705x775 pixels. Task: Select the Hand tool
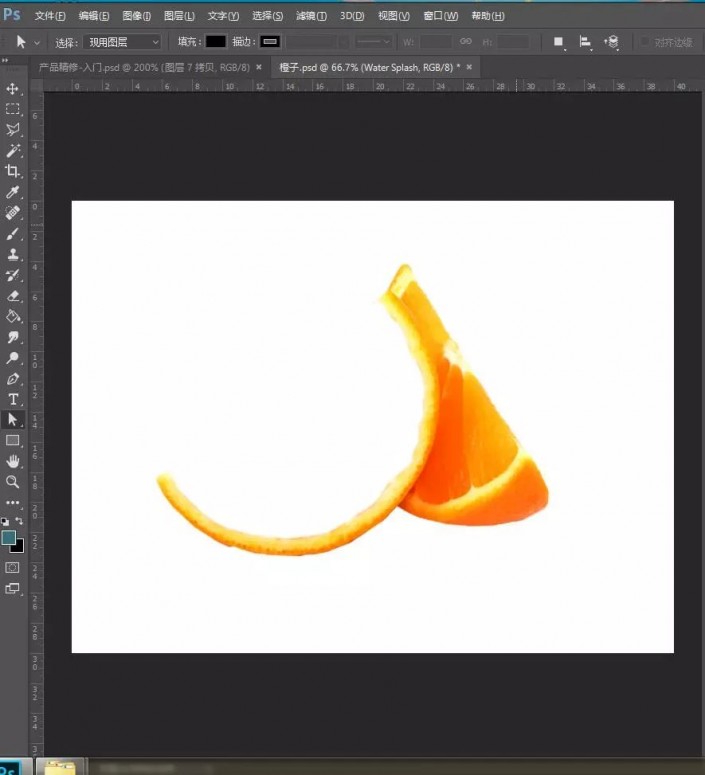tap(12, 461)
